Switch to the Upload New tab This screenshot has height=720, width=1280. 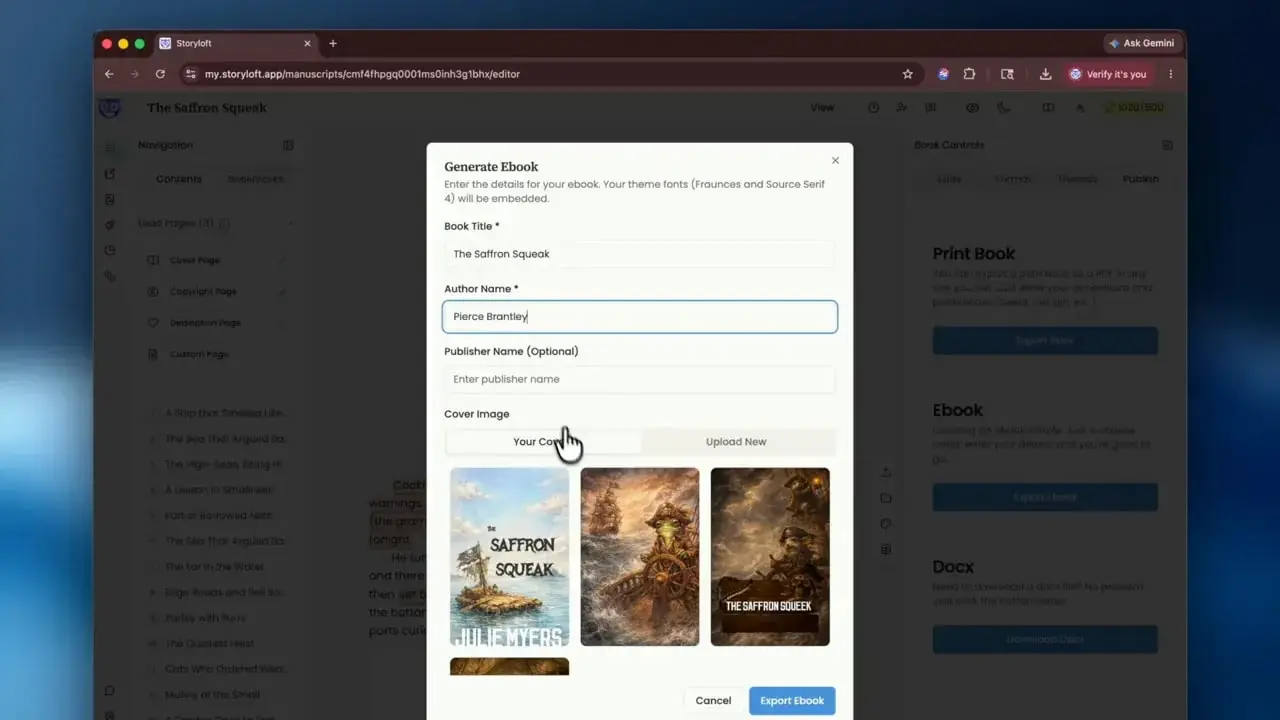coord(736,441)
